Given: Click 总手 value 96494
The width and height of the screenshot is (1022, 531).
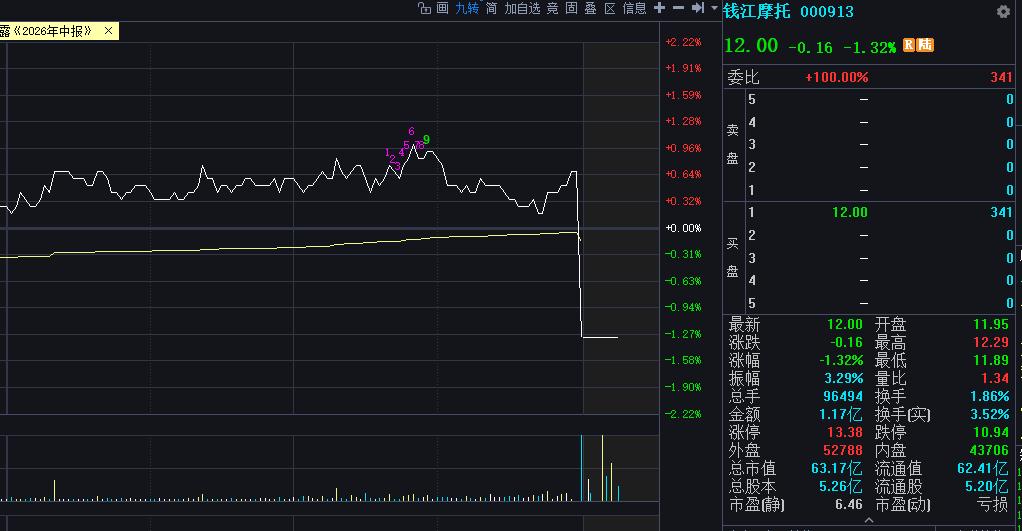Looking at the screenshot, I should 843,396.
